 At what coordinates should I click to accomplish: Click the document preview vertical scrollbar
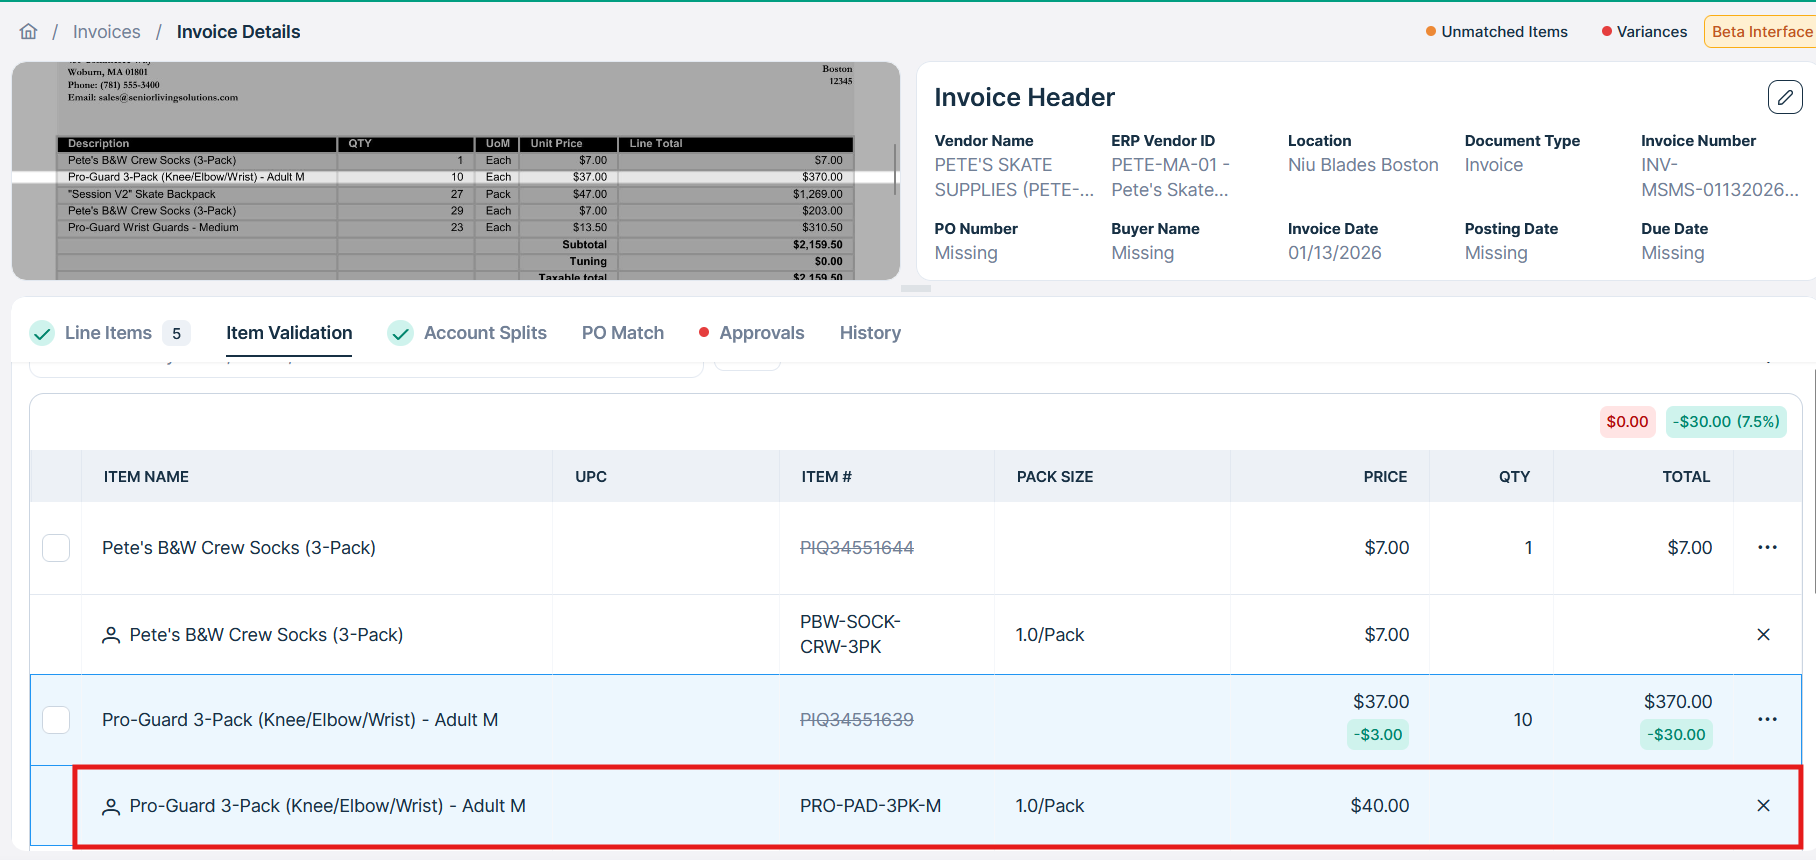click(x=895, y=168)
